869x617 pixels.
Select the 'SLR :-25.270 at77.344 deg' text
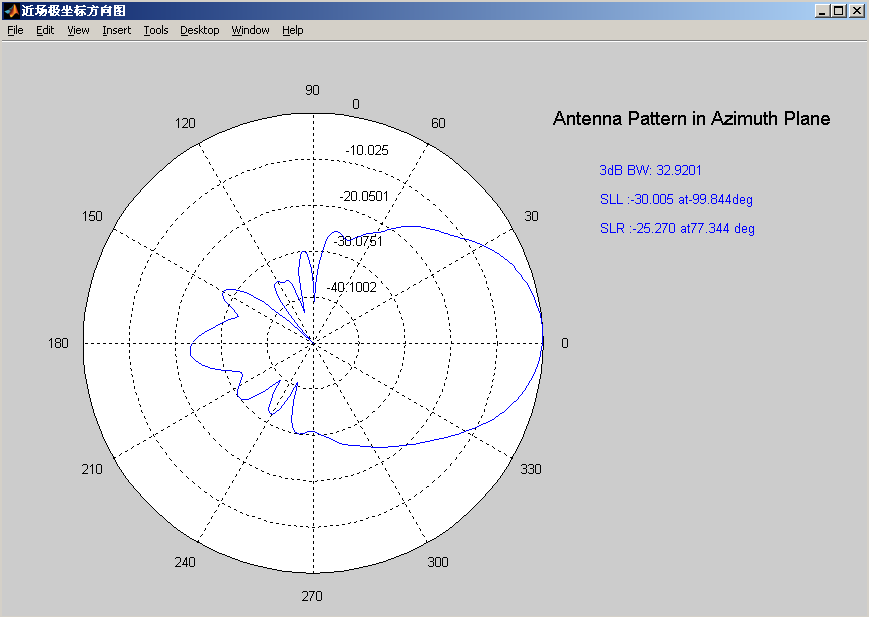click(x=677, y=228)
